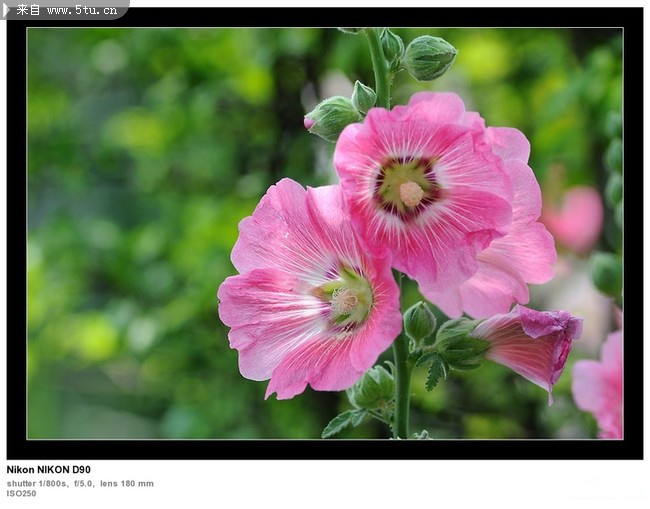Click the lens 180 mm label

(x=127, y=483)
